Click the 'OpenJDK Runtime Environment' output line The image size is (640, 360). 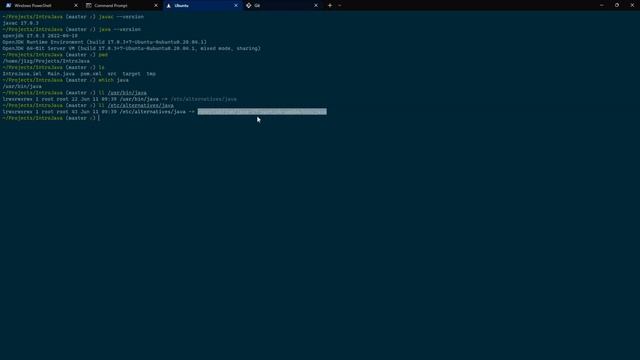(104, 42)
